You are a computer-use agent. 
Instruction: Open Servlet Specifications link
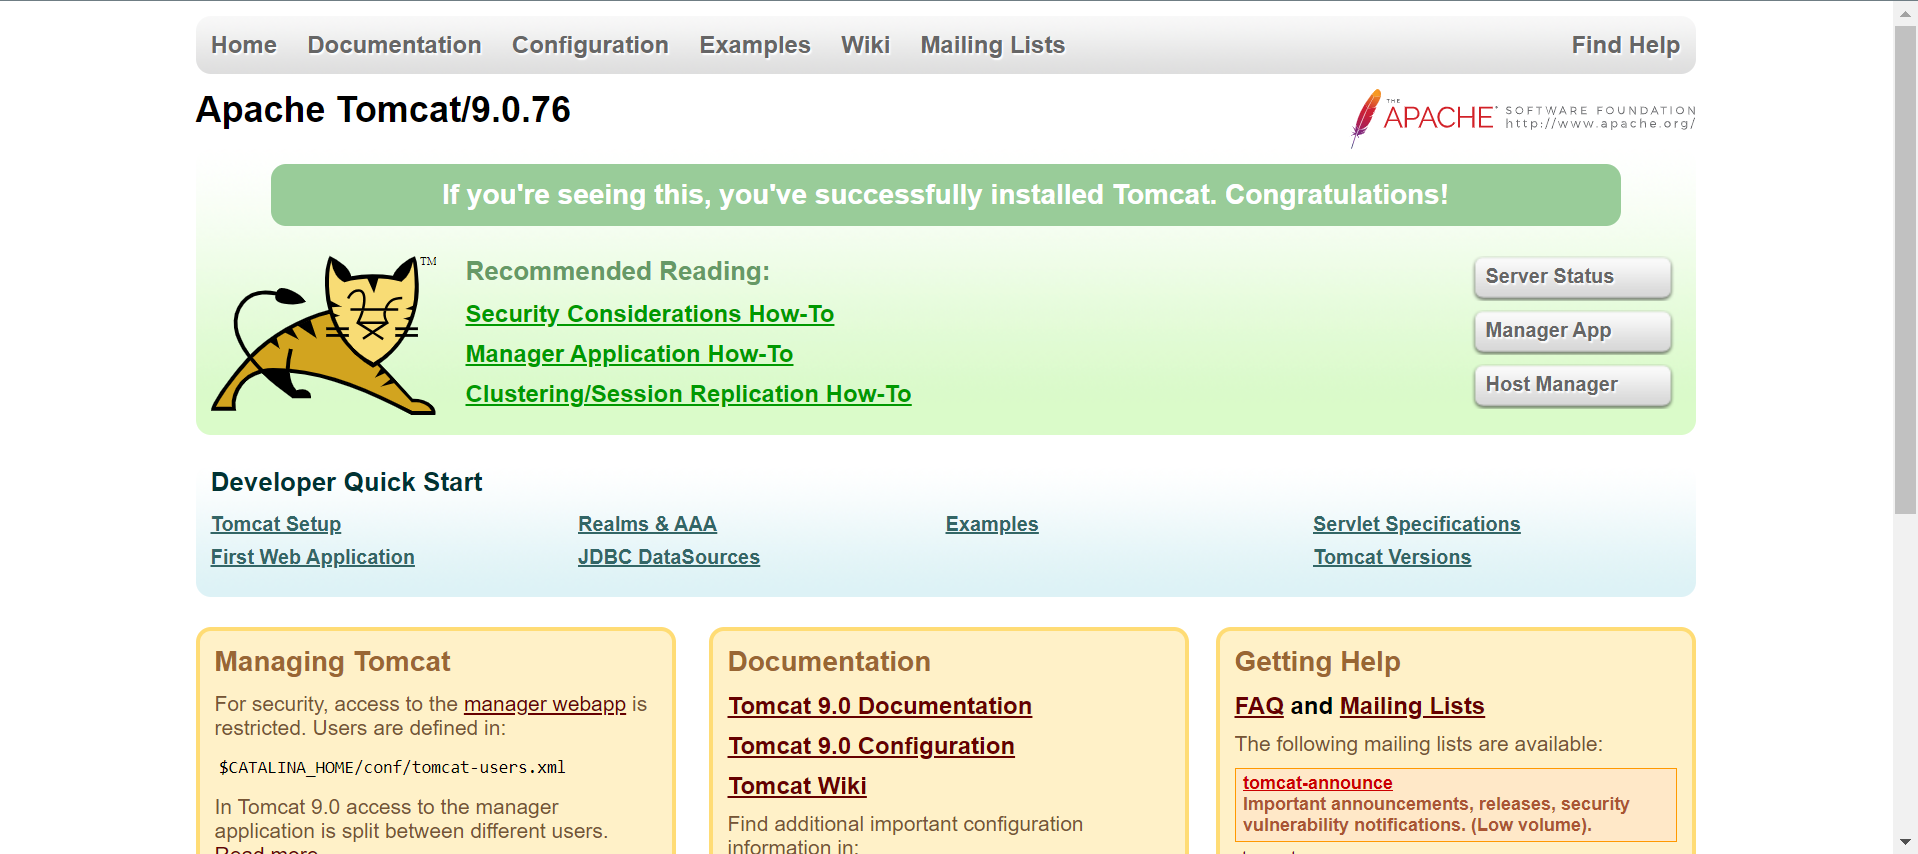point(1416,524)
